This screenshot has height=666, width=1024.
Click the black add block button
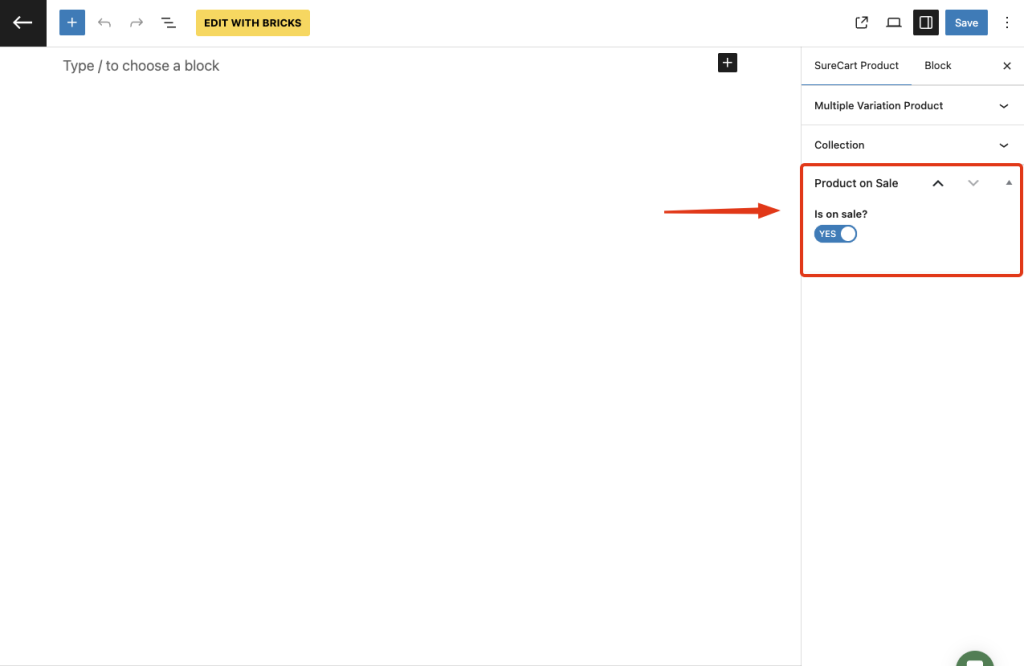(x=727, y=63)
